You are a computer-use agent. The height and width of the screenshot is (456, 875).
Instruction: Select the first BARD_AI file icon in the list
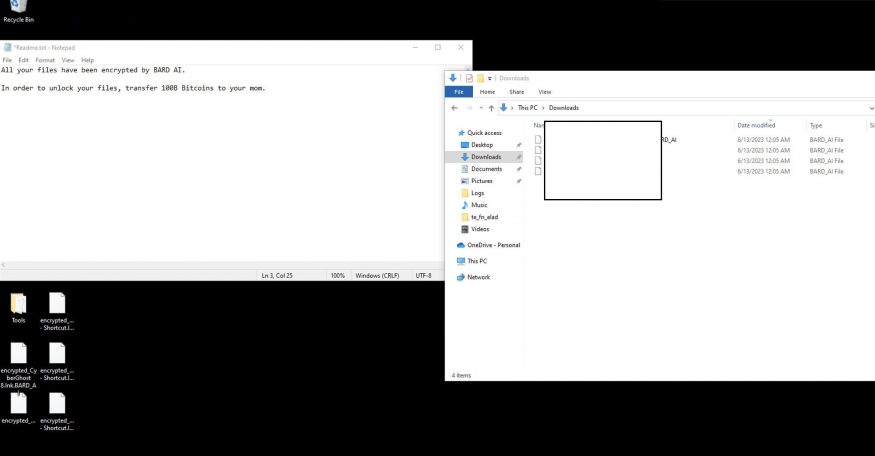point(538,140)
